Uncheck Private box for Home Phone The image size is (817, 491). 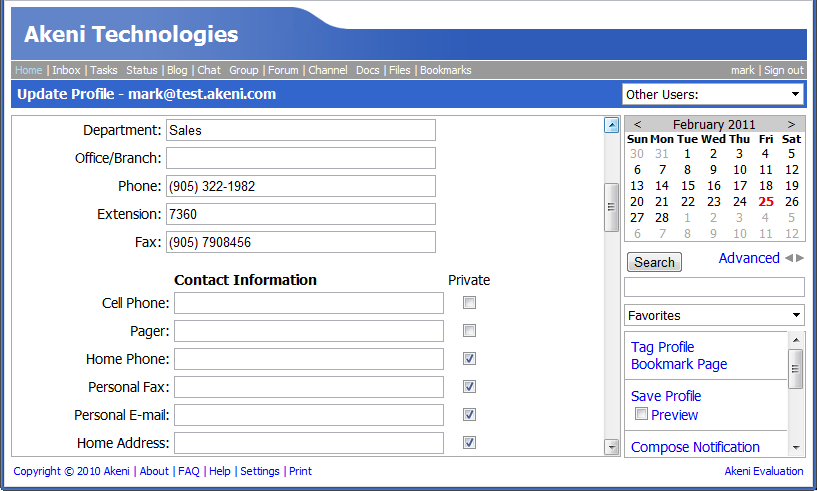[469, 359]
